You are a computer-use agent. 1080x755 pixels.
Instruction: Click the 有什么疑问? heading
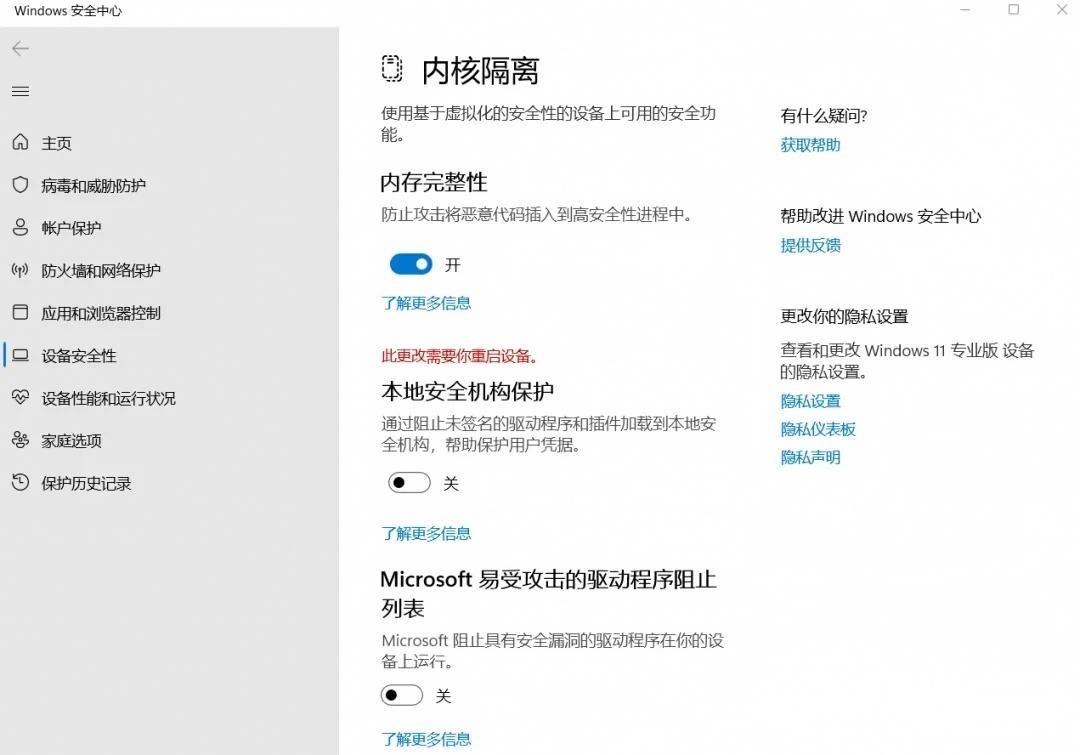pyautogui.click(x=824, y=116)
